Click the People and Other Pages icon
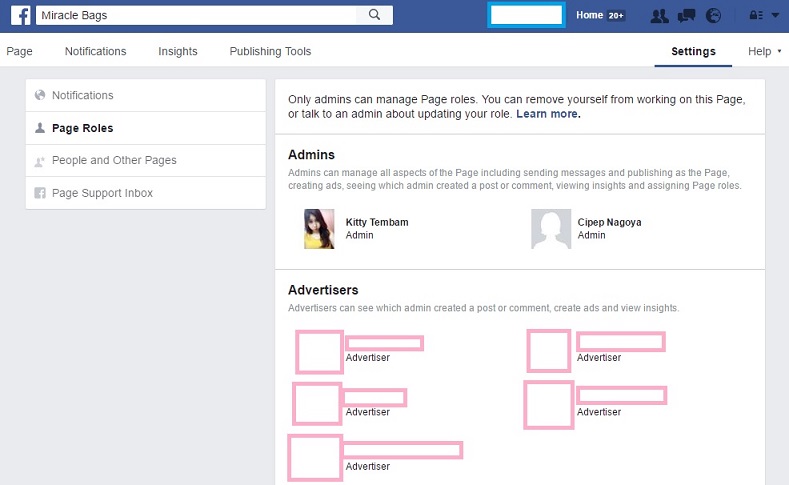 point(40,161)
